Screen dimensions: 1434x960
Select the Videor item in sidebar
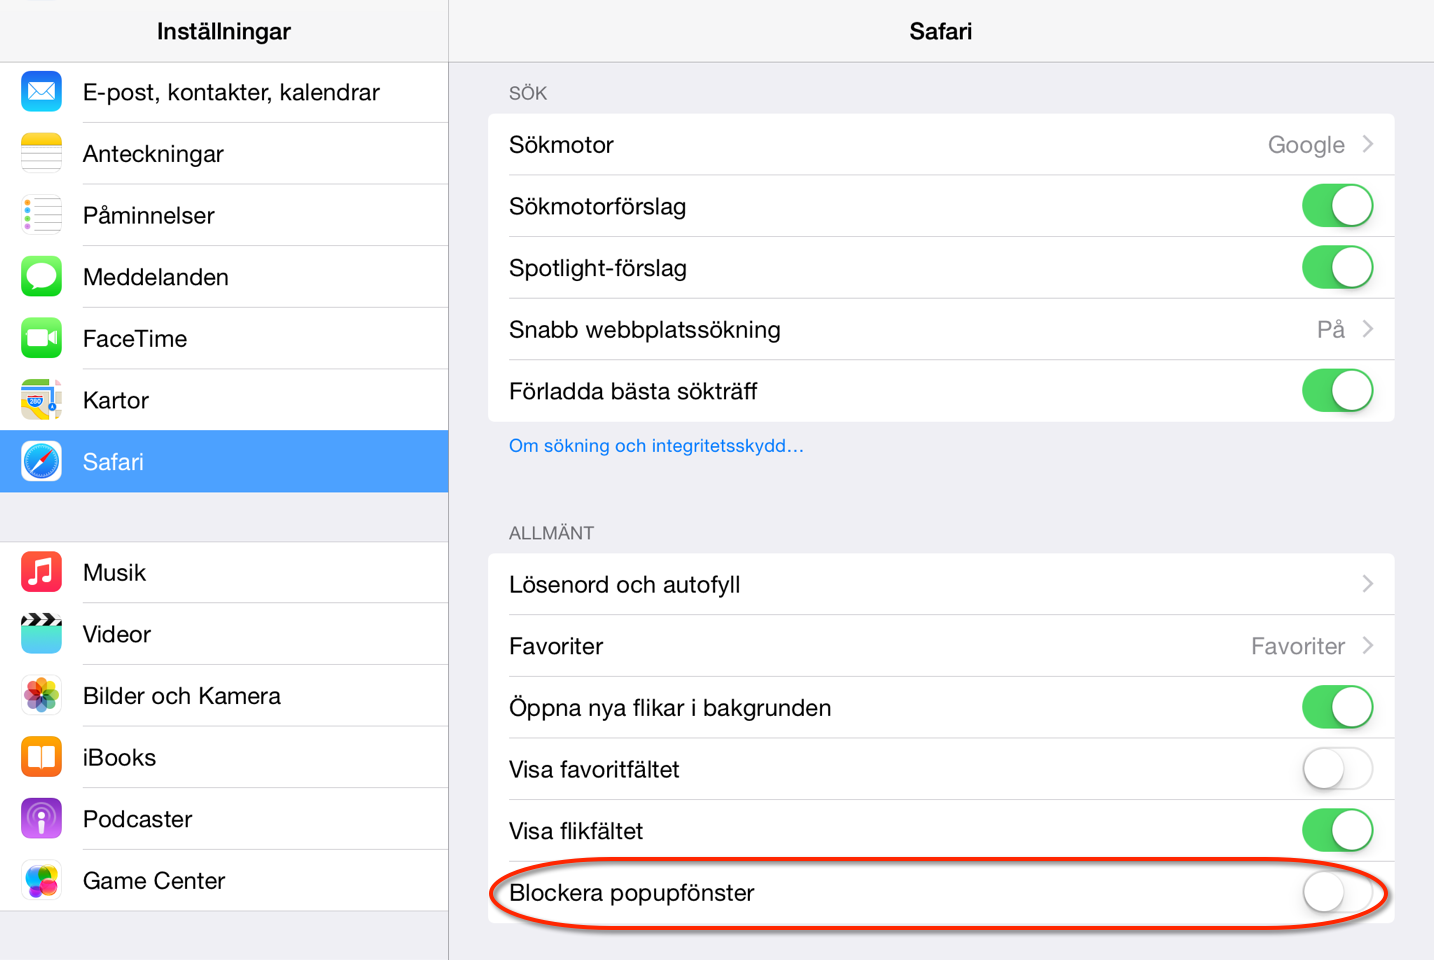click(x=224, y=634)
